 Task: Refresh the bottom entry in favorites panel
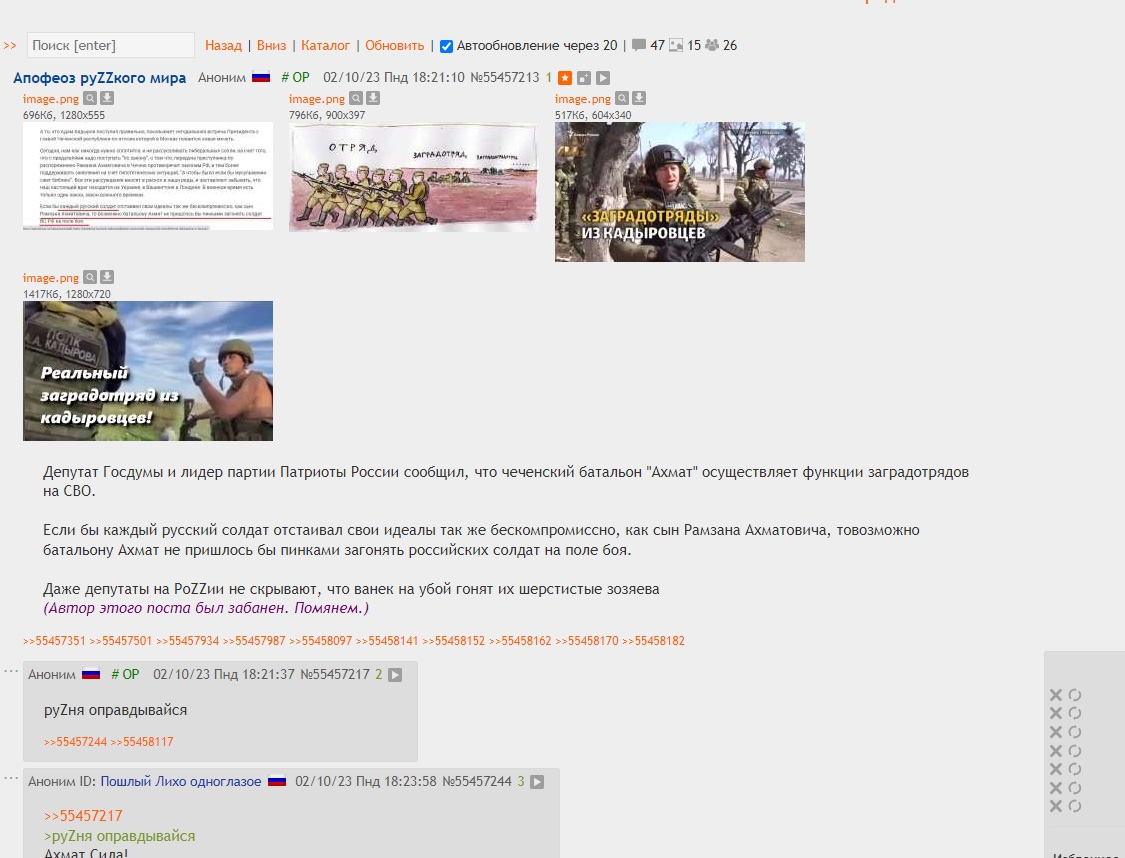1075,806
